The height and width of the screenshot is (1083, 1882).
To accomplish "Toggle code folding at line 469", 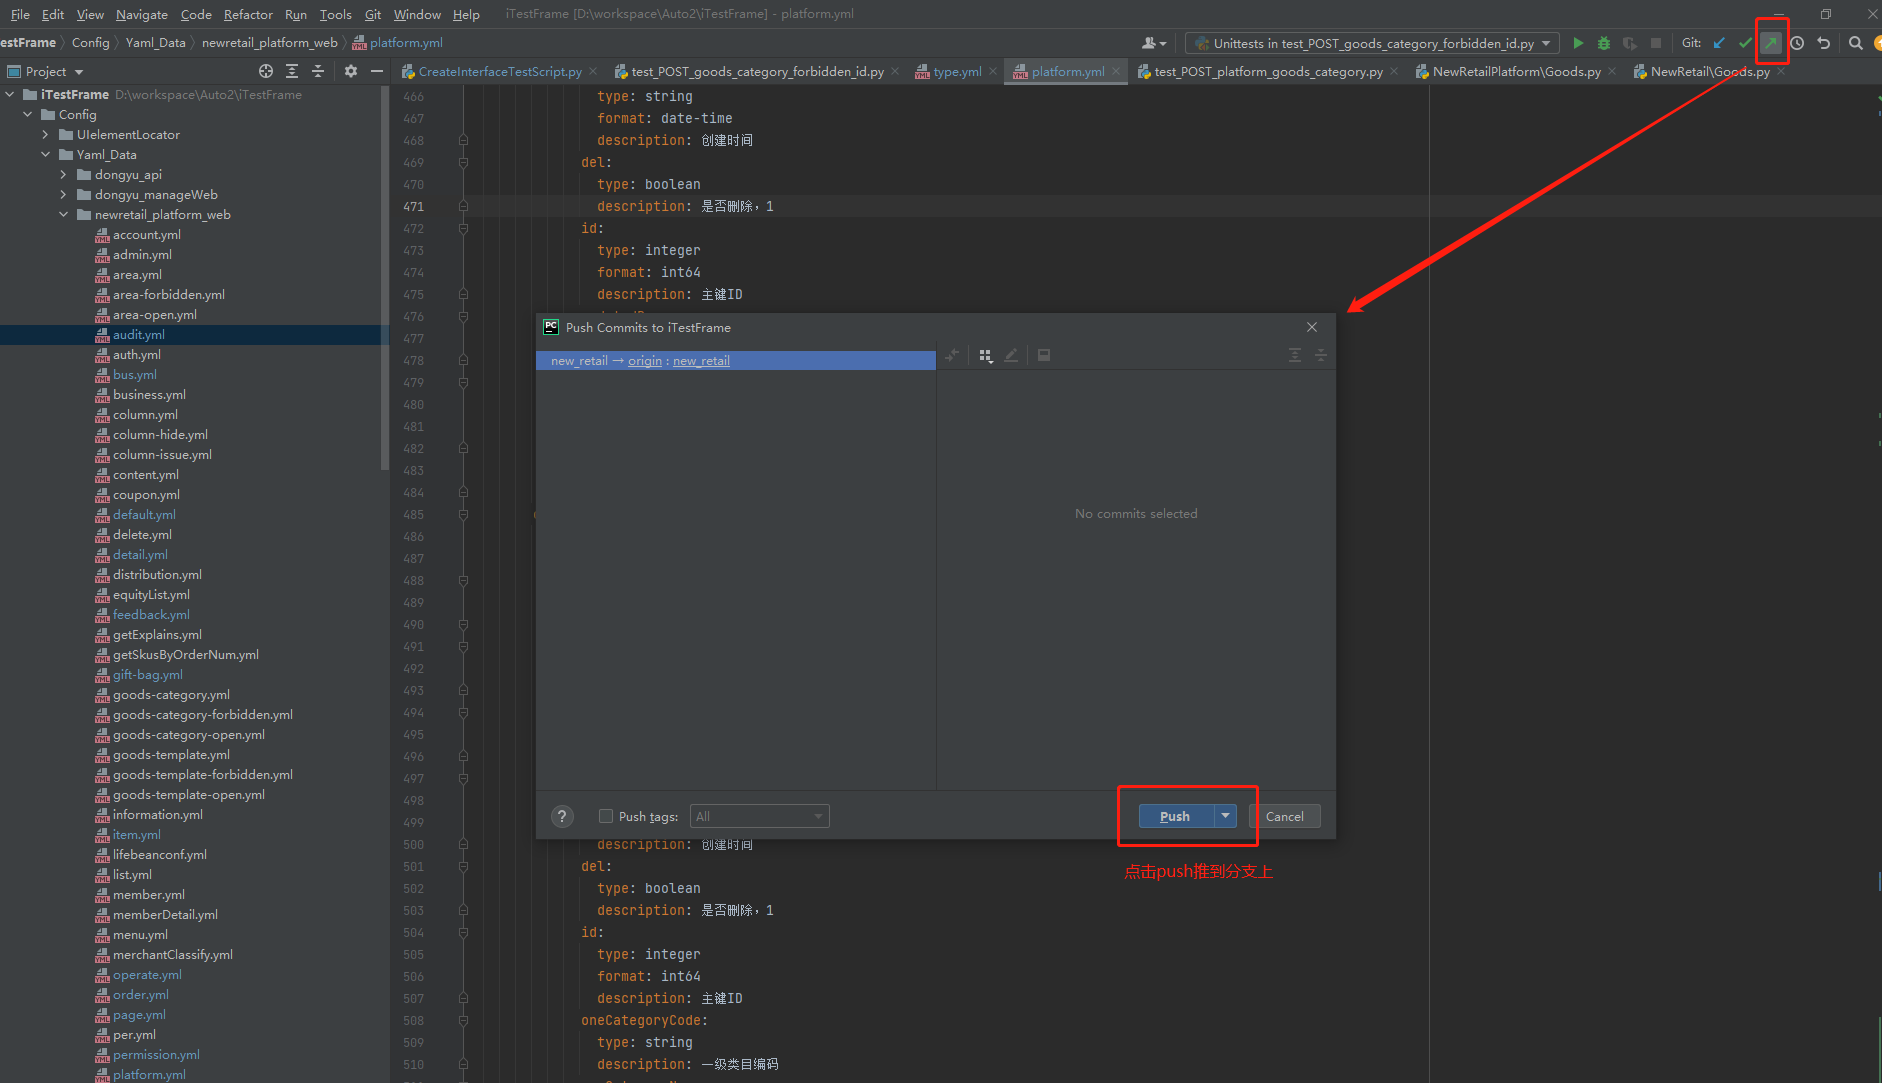I will [x=463, y=162].
